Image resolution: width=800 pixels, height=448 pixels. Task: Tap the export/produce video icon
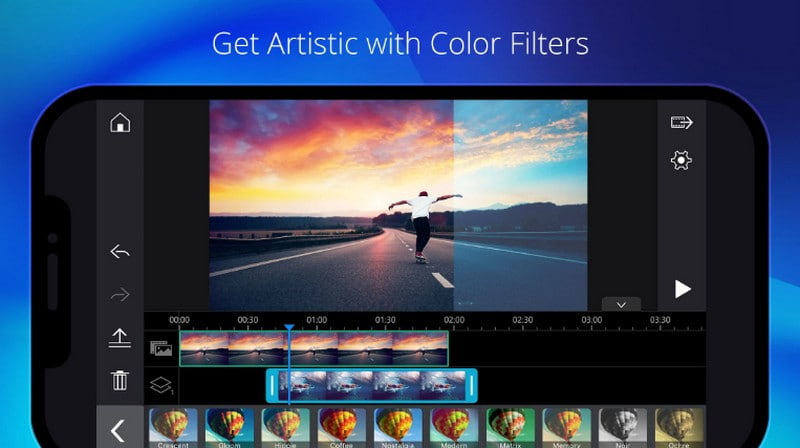(682, 123)
